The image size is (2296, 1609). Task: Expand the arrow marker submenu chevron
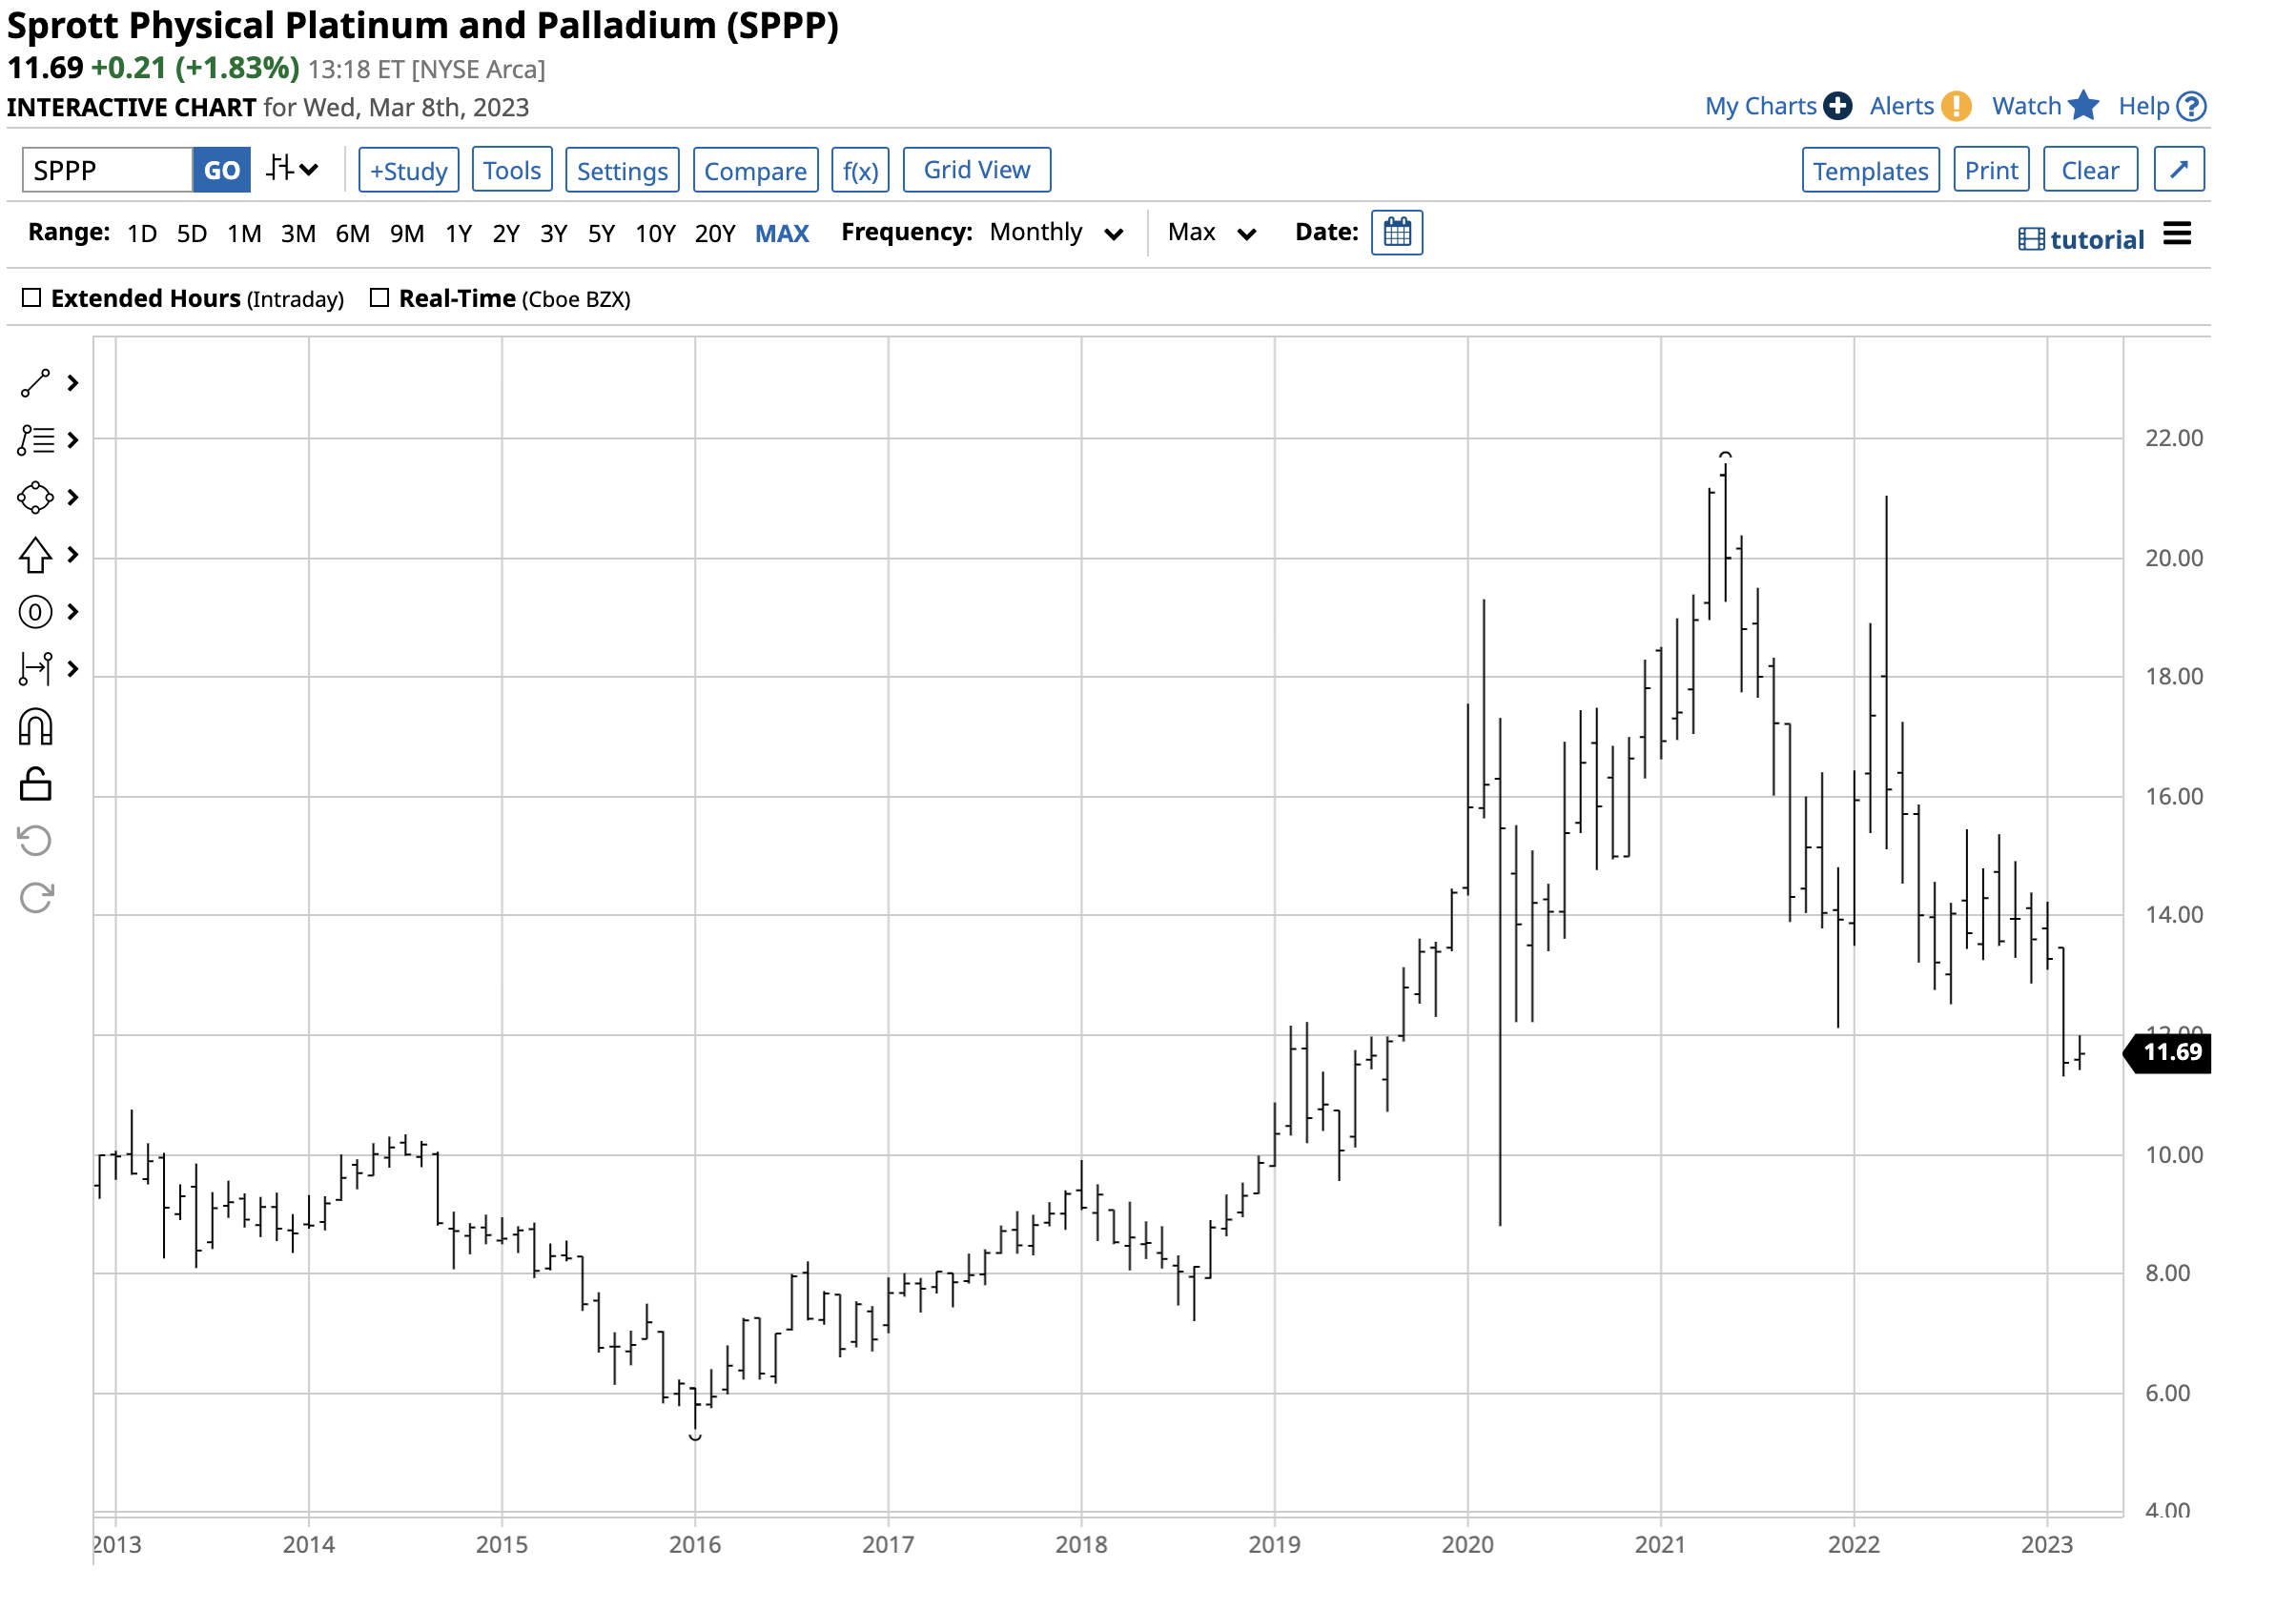(x=73, y=555)
